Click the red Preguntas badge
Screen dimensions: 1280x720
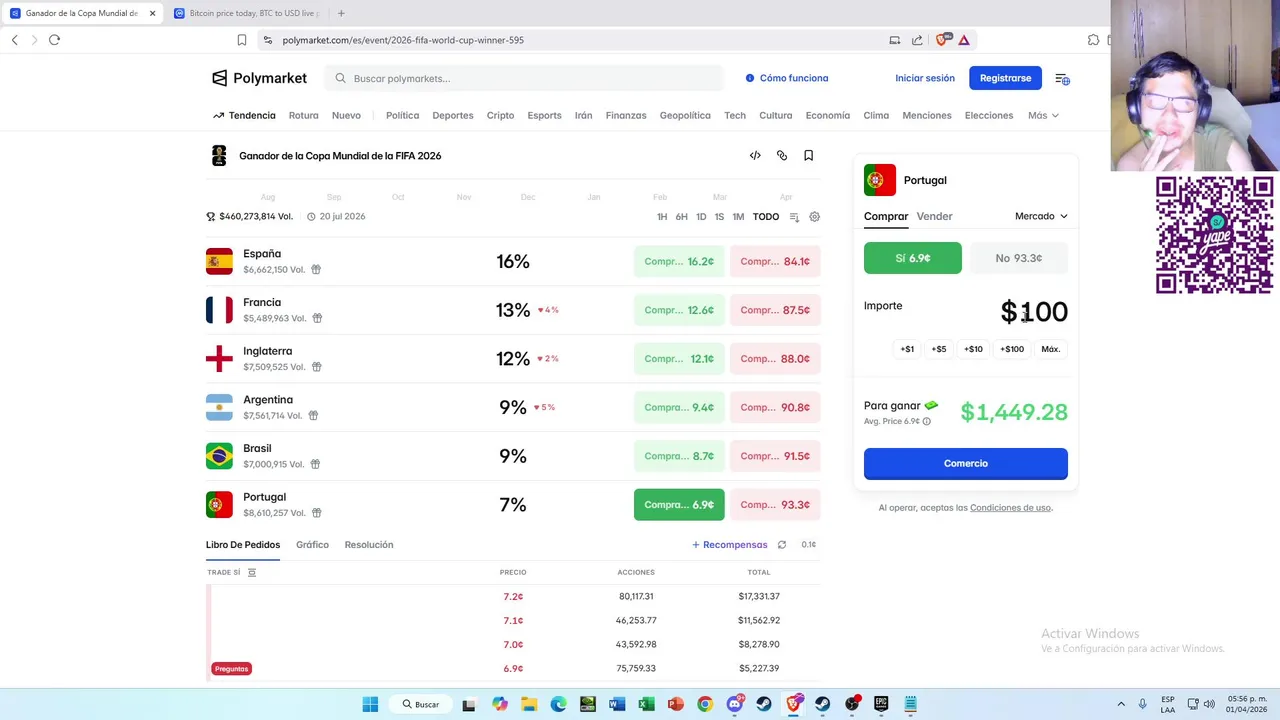point(231,669)
